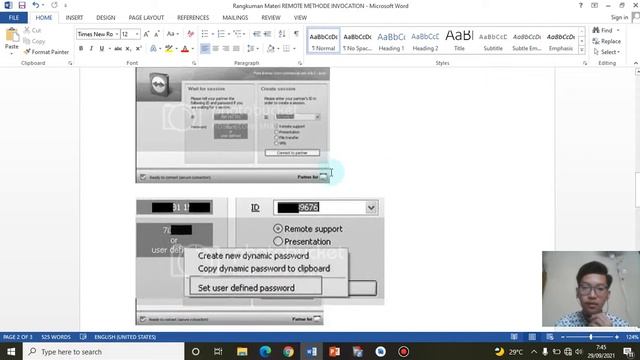Apply strikethrough to text
640x360 pixels.
tap(118, 49)
